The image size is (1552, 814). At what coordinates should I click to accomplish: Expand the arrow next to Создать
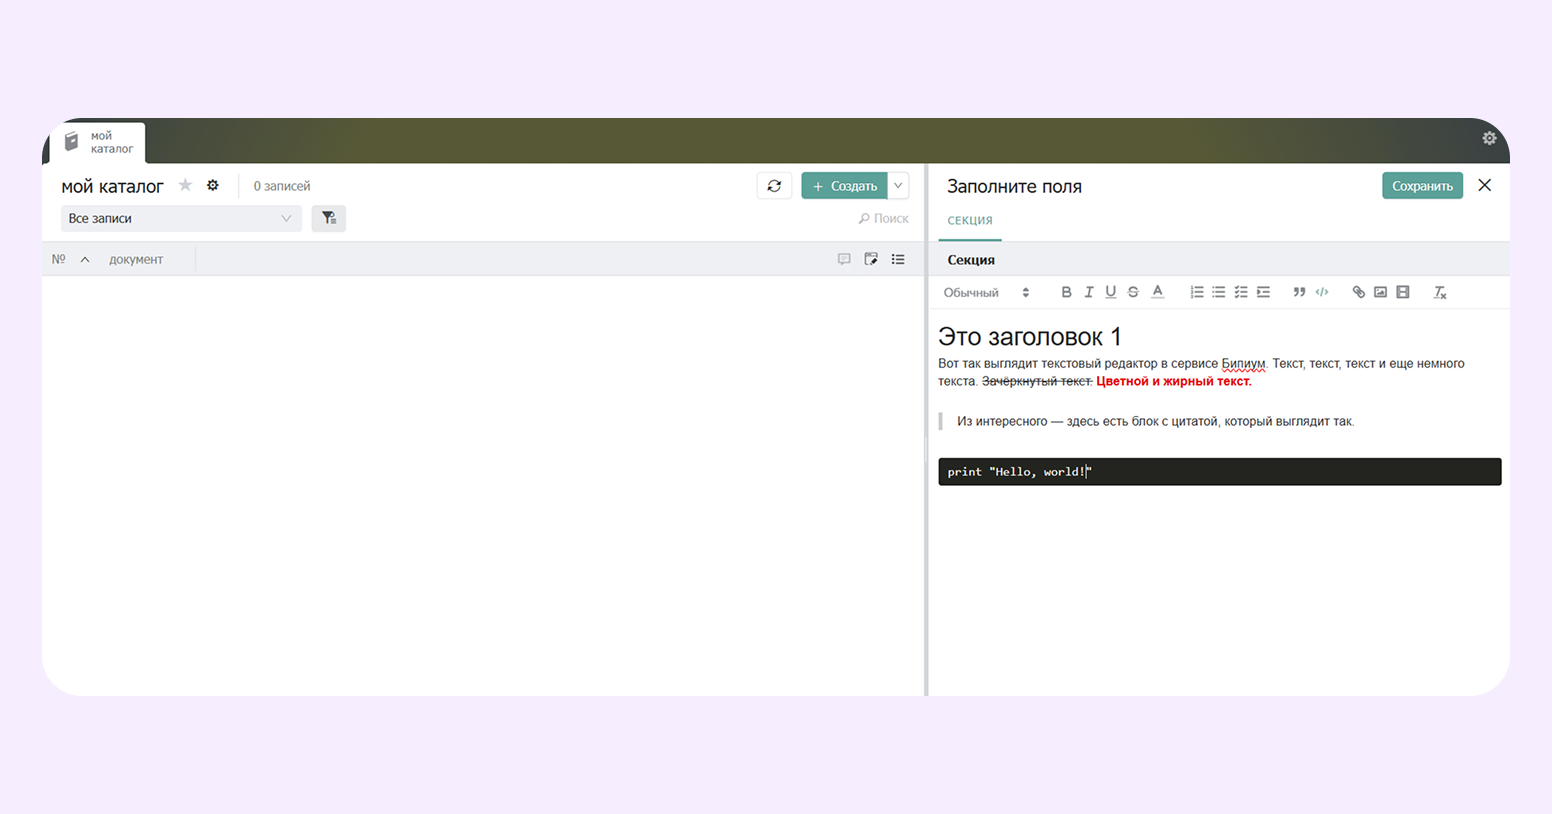point(897,185)
